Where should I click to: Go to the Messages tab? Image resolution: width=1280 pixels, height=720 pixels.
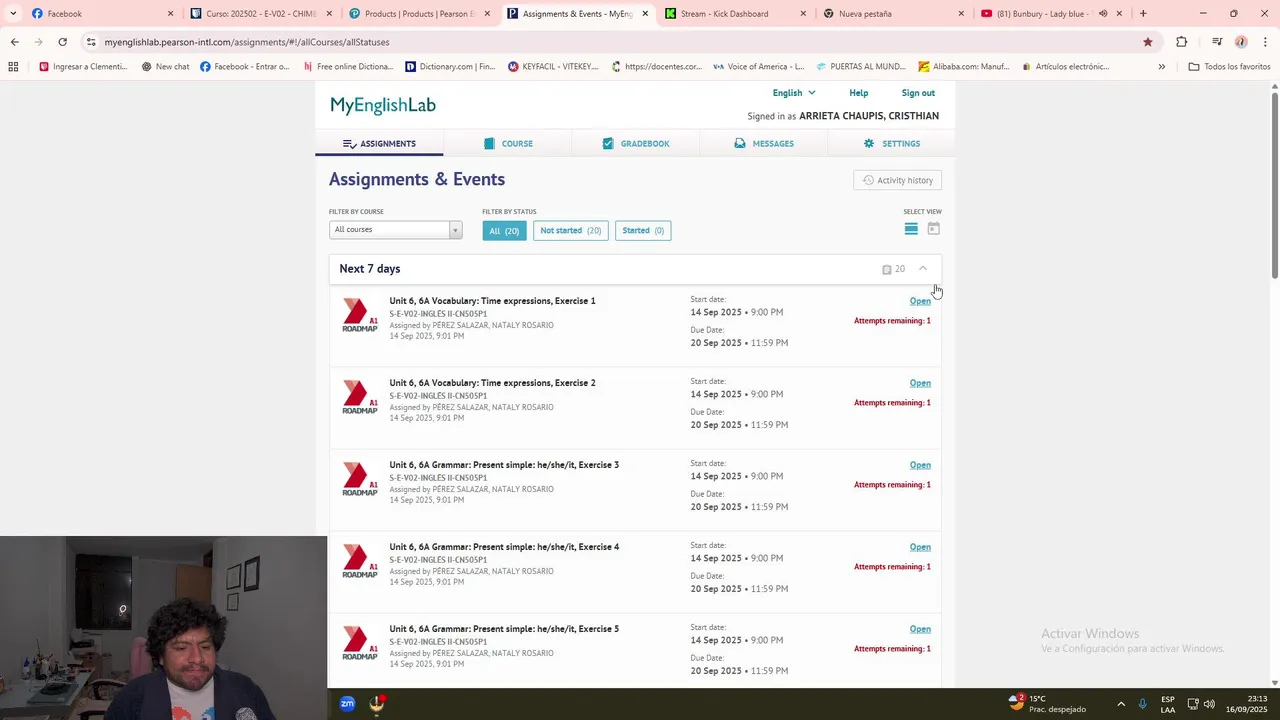point(764,143)
